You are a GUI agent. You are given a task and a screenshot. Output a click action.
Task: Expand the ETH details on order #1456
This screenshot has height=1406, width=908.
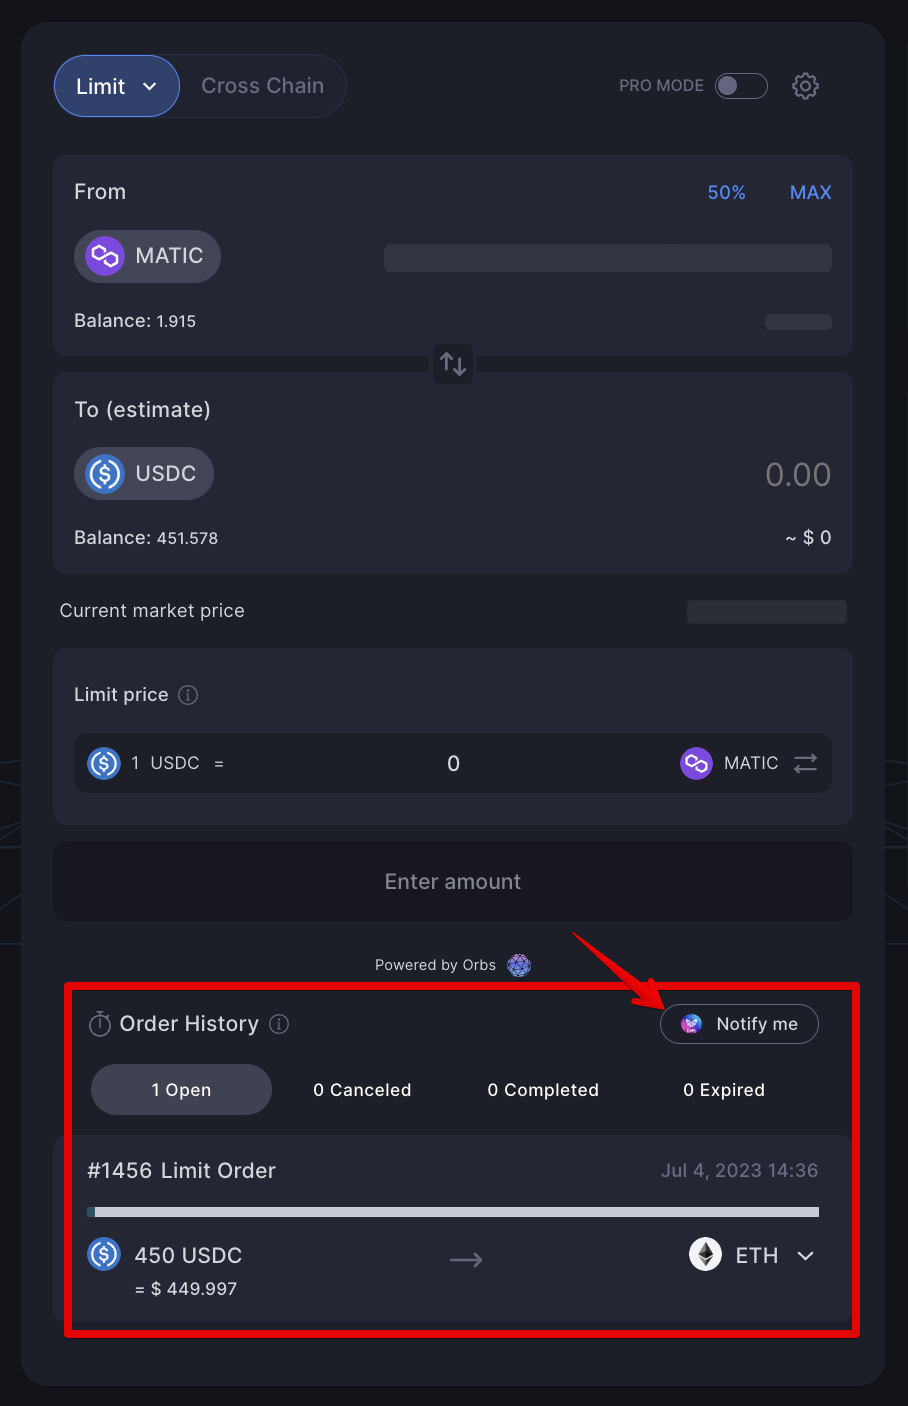coord(805,1255)
